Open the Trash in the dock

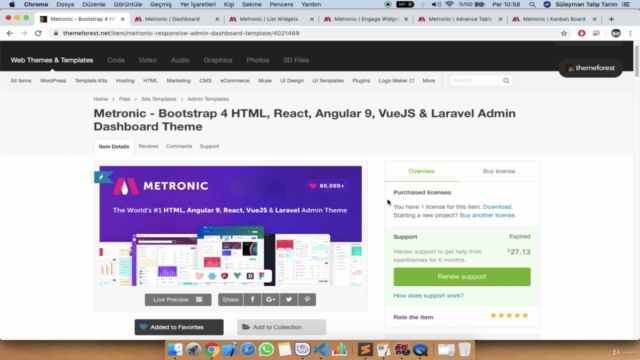pos(464,349)
